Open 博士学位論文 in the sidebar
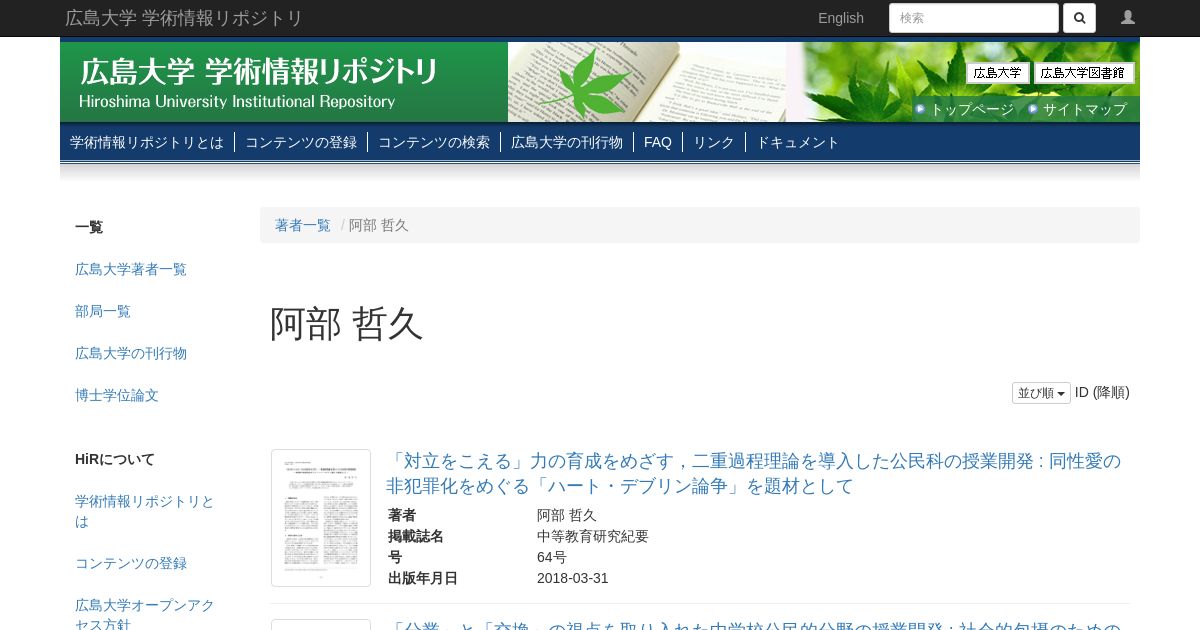 coord(117,395)
